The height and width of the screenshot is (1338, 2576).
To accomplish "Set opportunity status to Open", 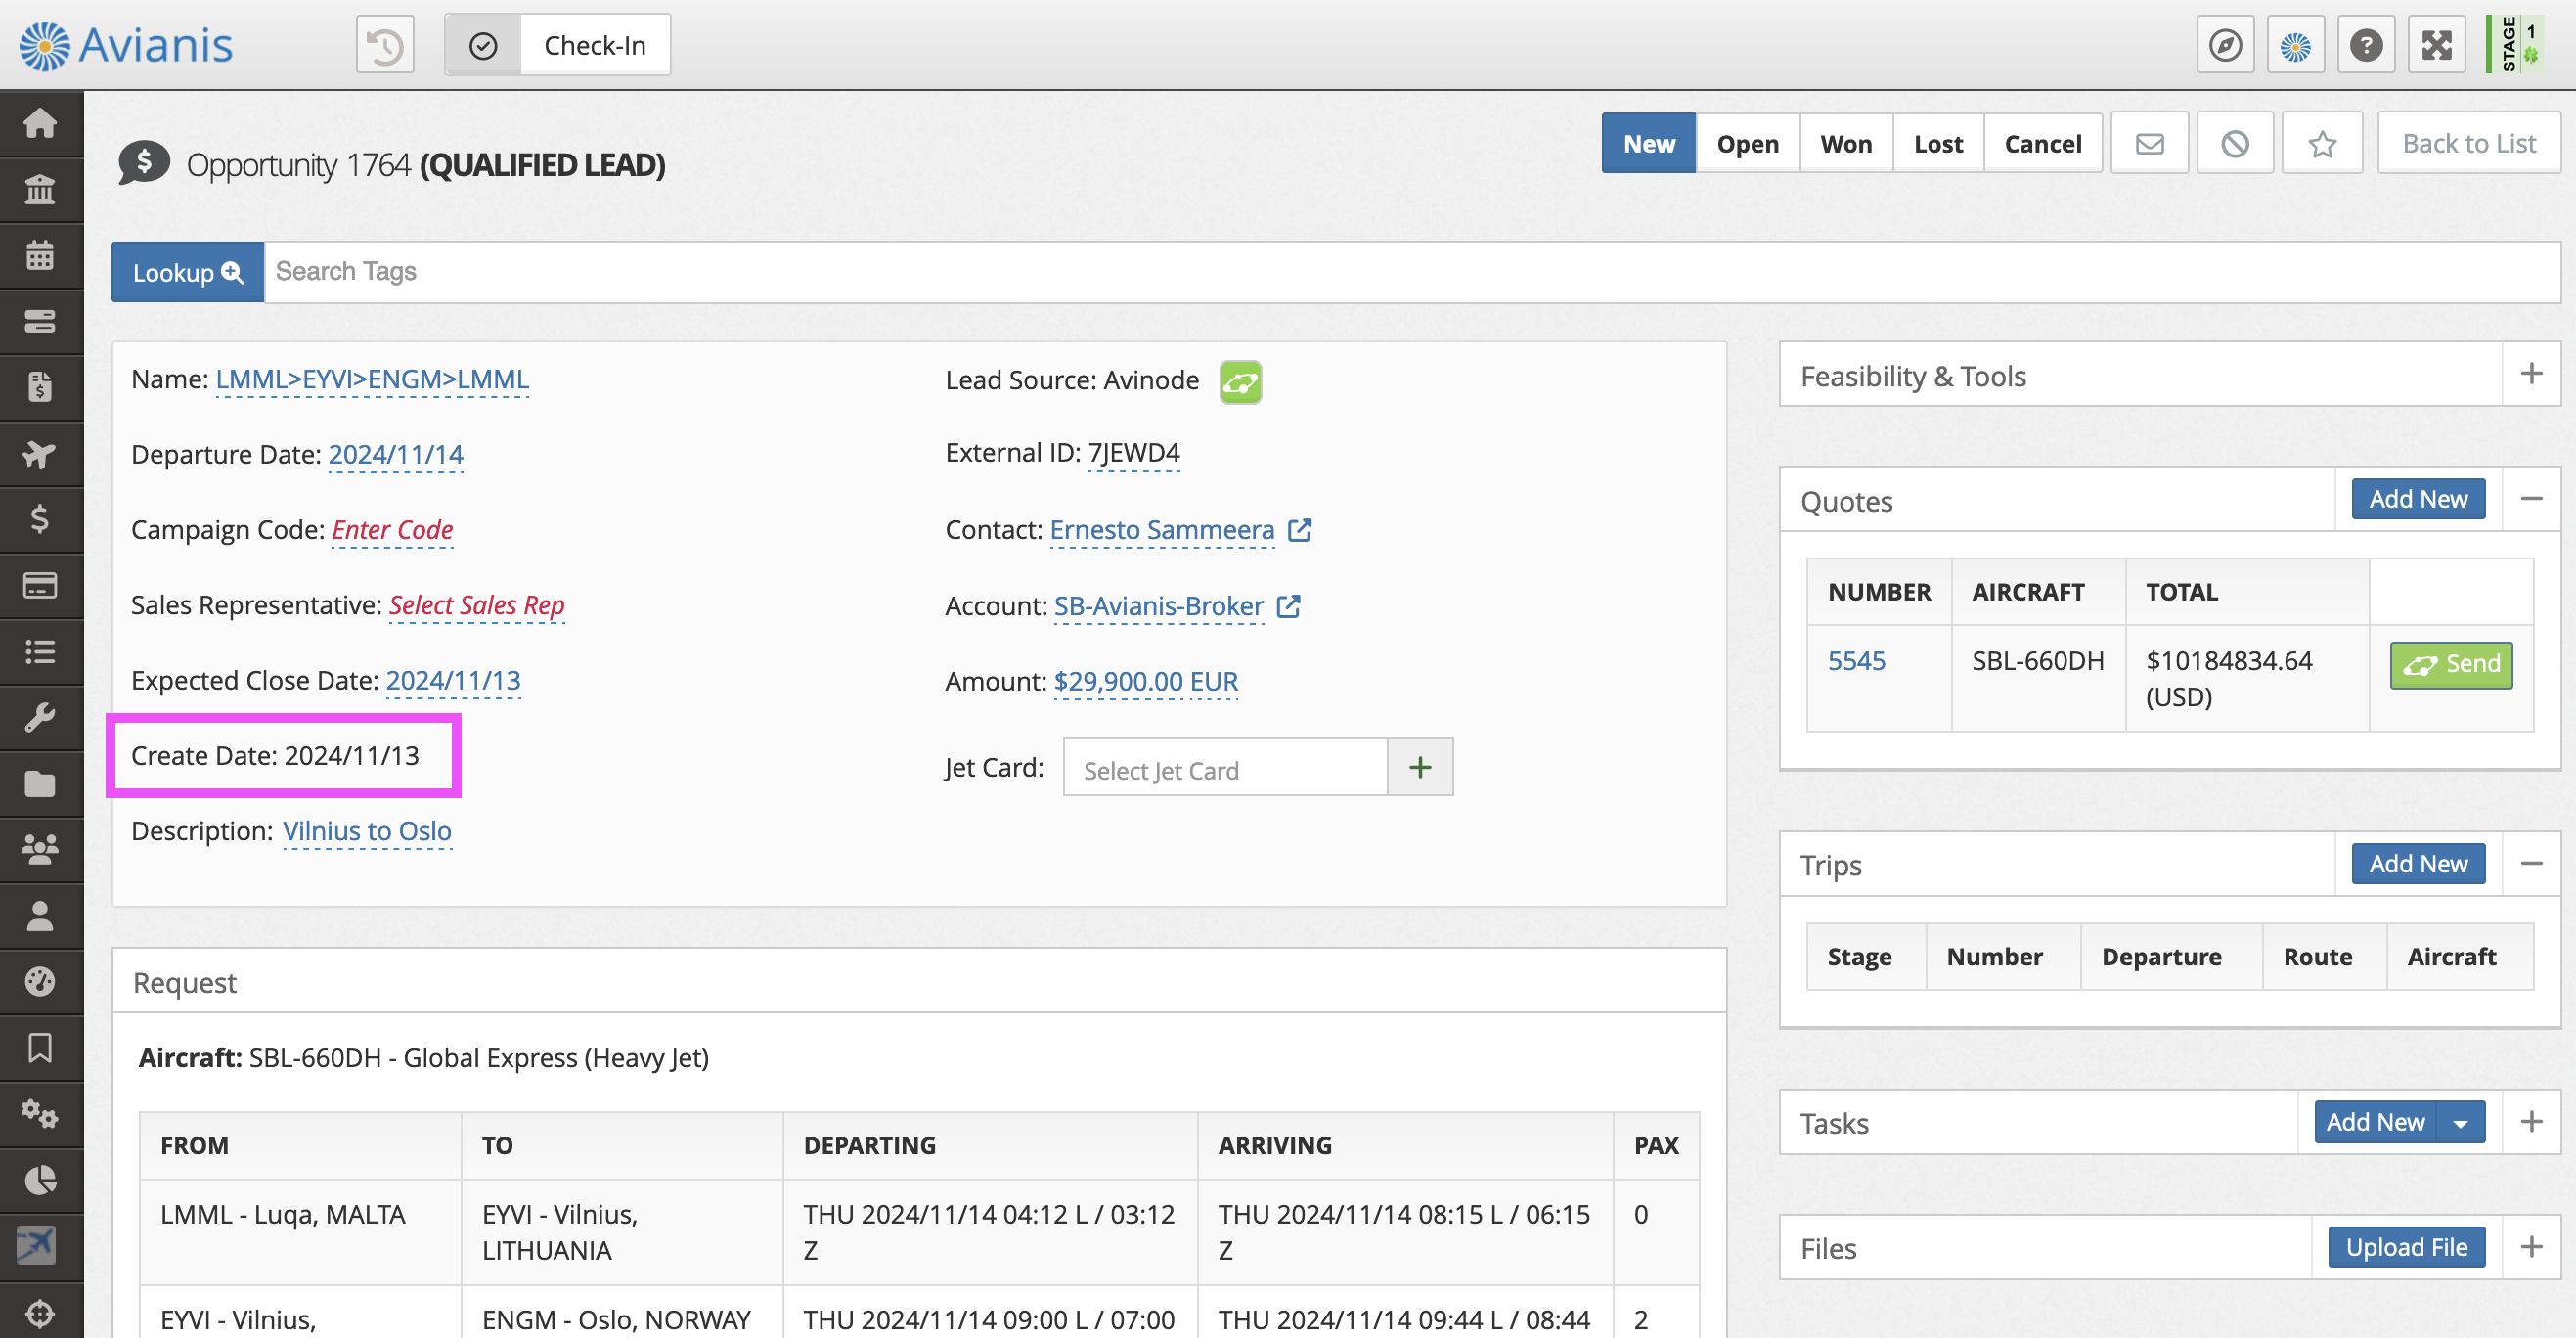I will [x=1747, y=144].
